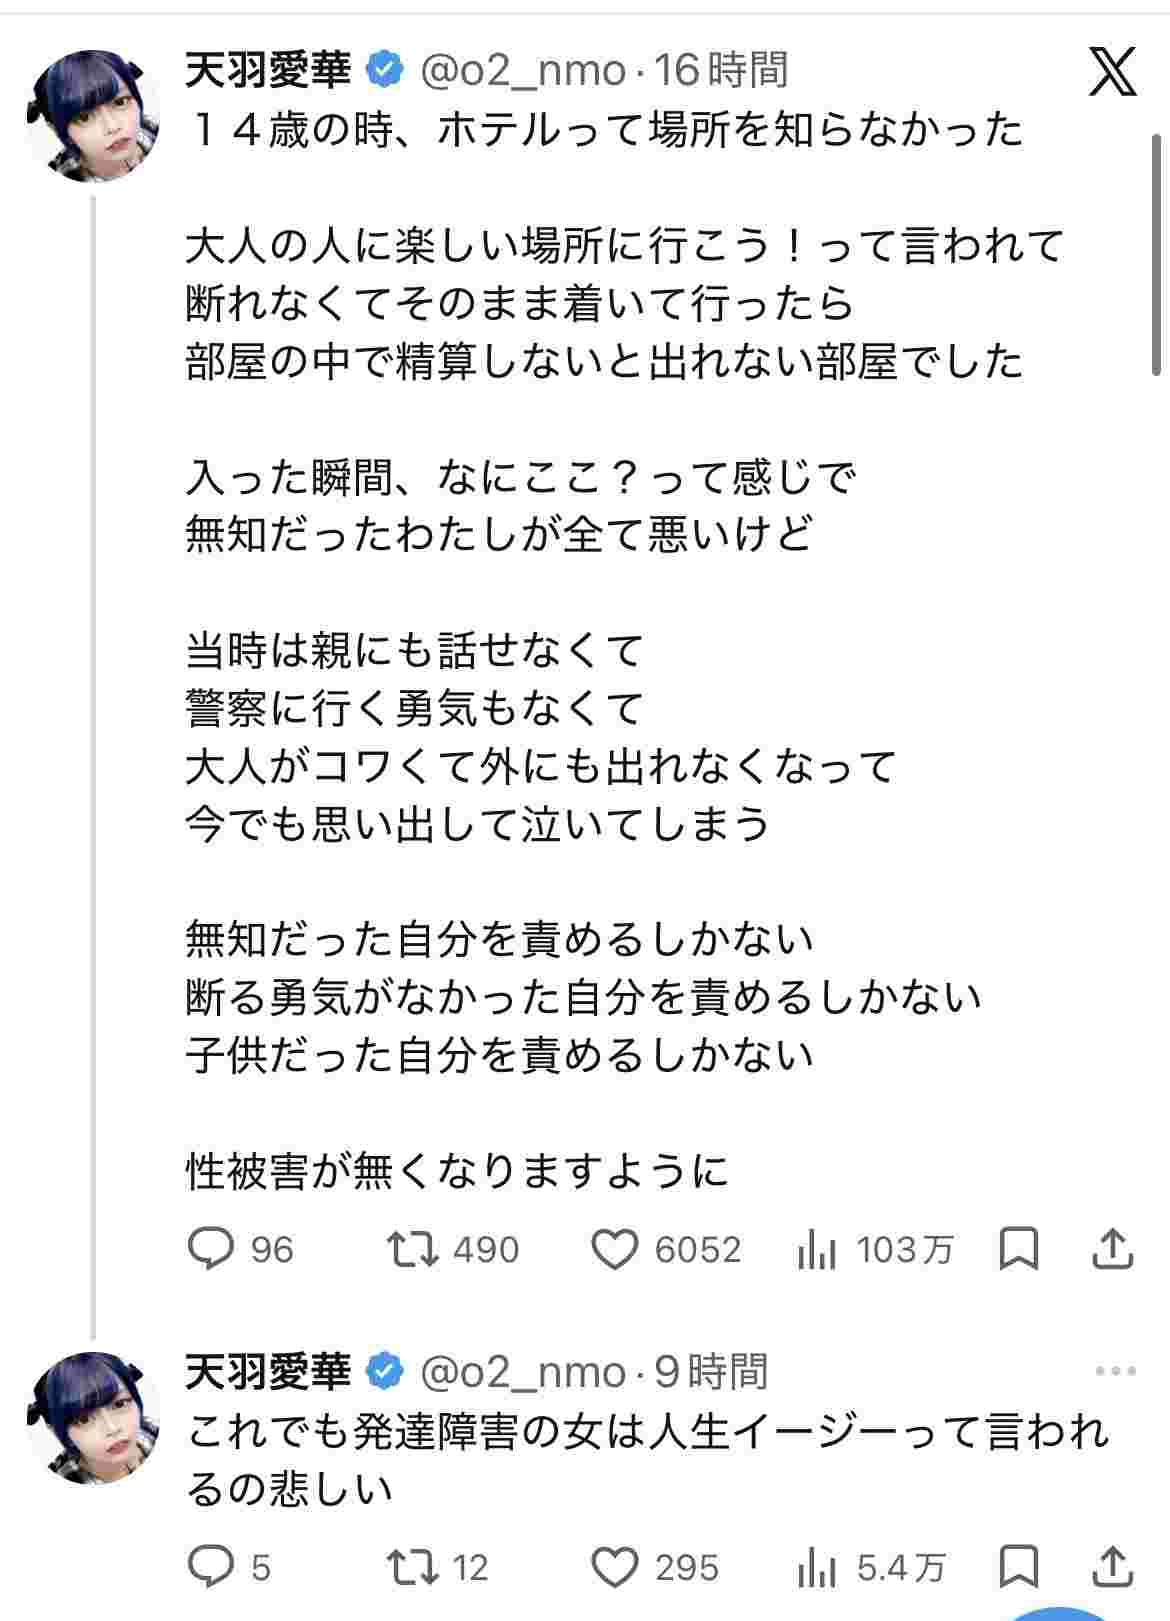Like the second post with 295 likes
Screen dimensions: 1170x1621
[x=614, y=1566]
